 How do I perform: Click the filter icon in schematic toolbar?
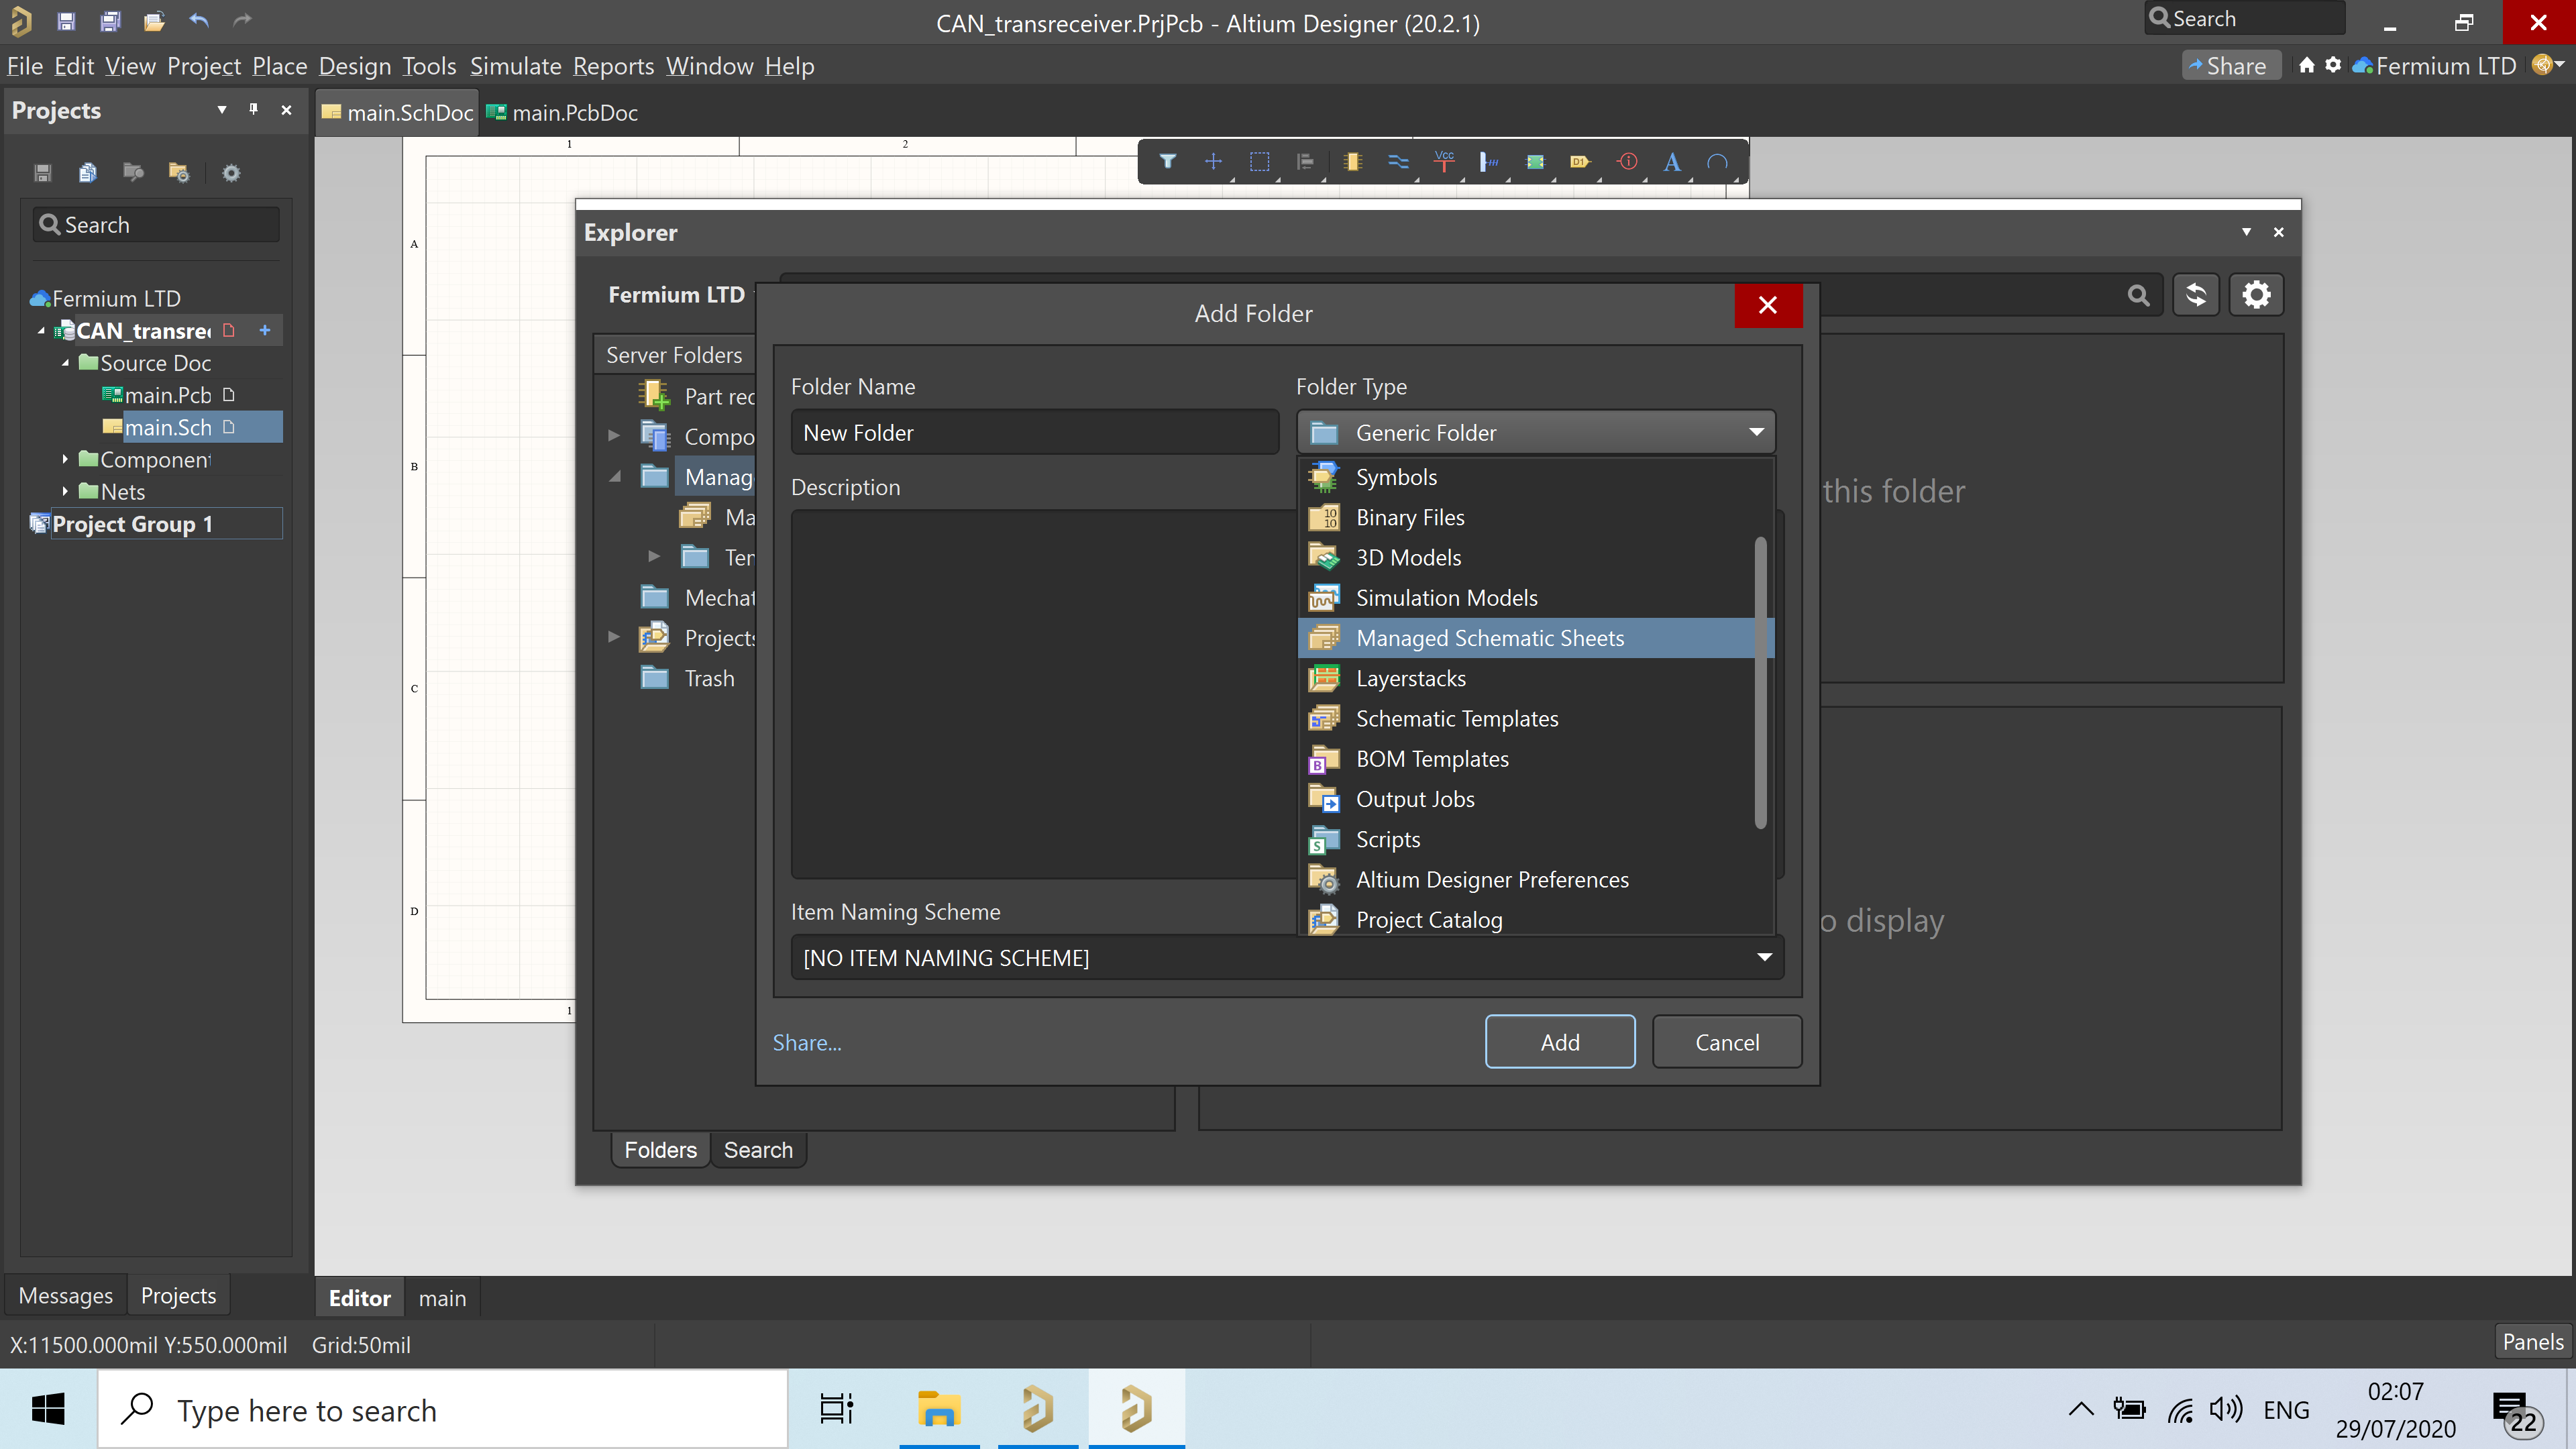[x=1167, y=161]
